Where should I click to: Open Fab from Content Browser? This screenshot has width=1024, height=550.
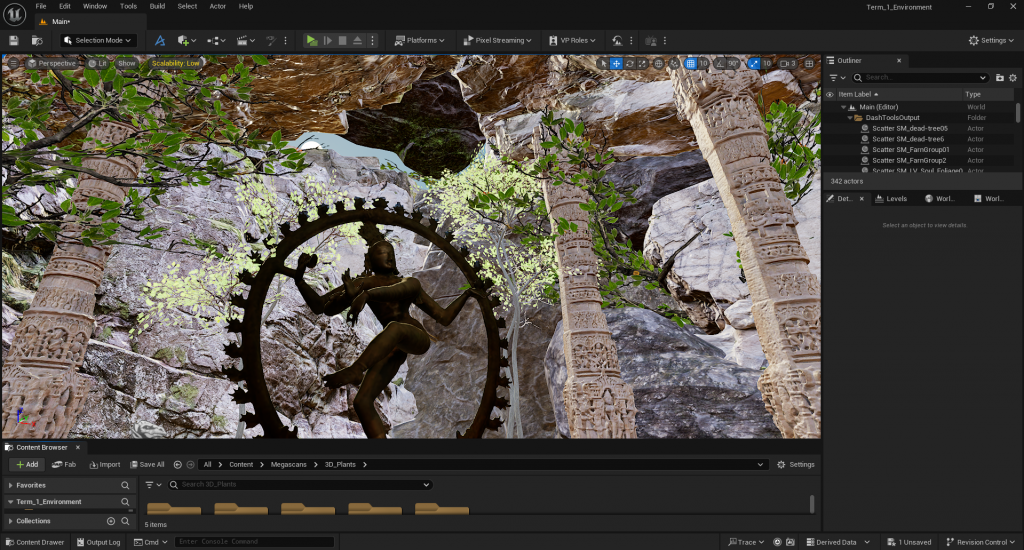[64, 464]
